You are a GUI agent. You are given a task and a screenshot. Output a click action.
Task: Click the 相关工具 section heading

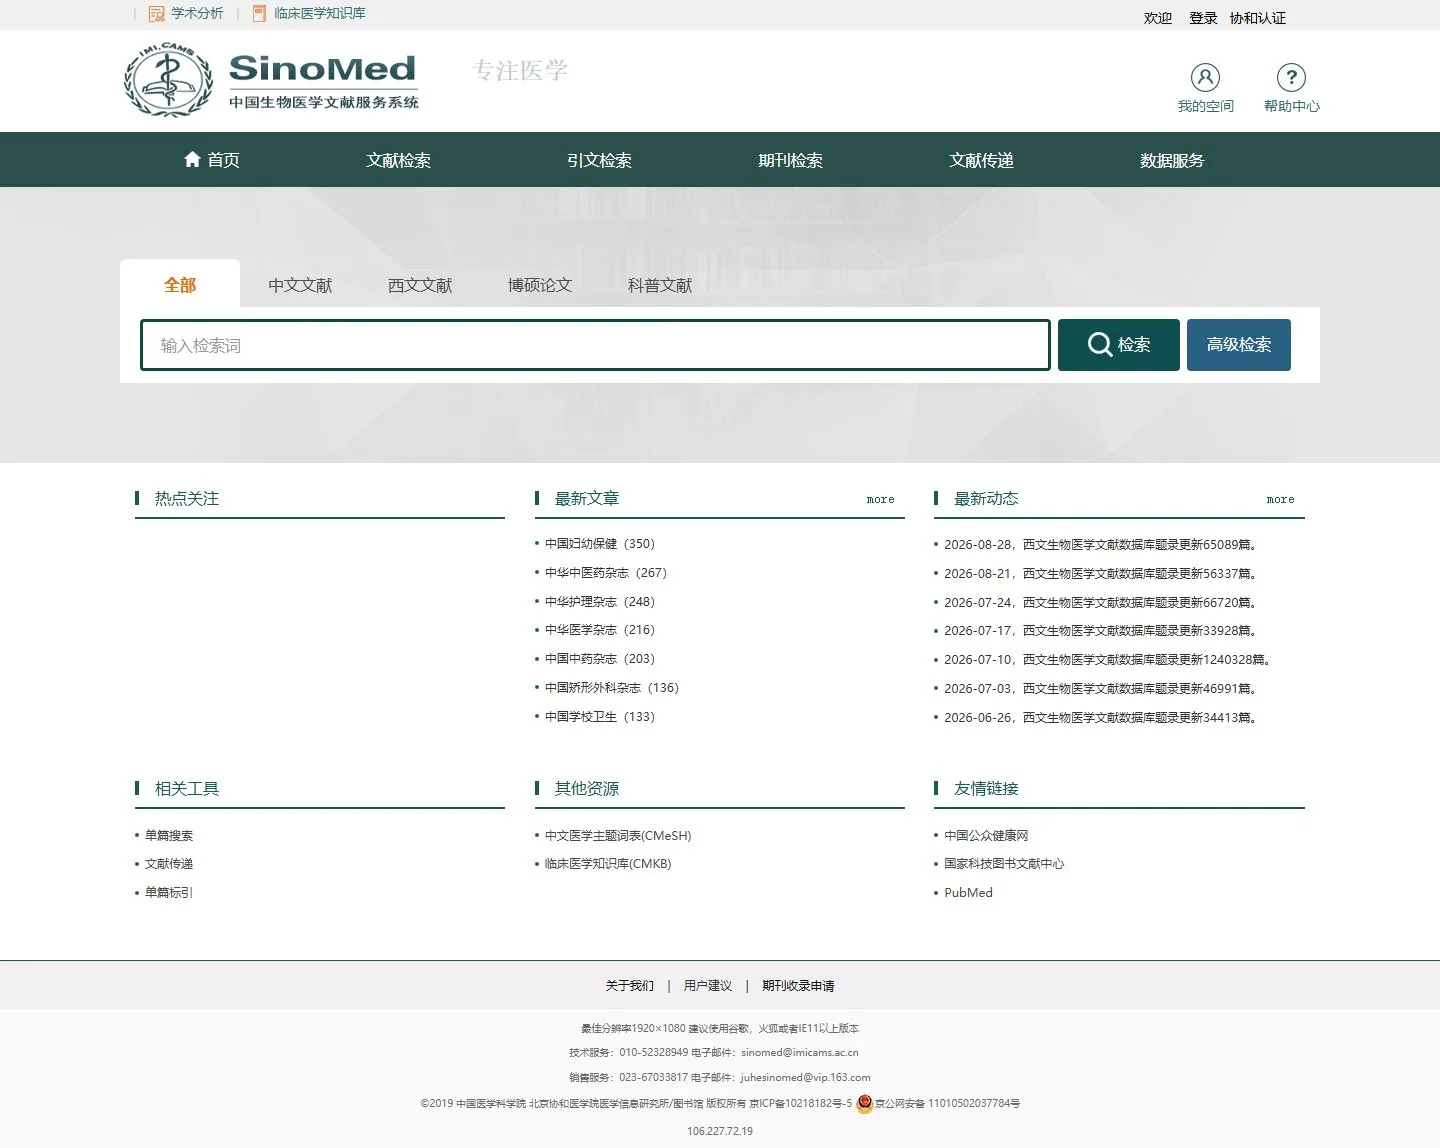click(187, 789)
